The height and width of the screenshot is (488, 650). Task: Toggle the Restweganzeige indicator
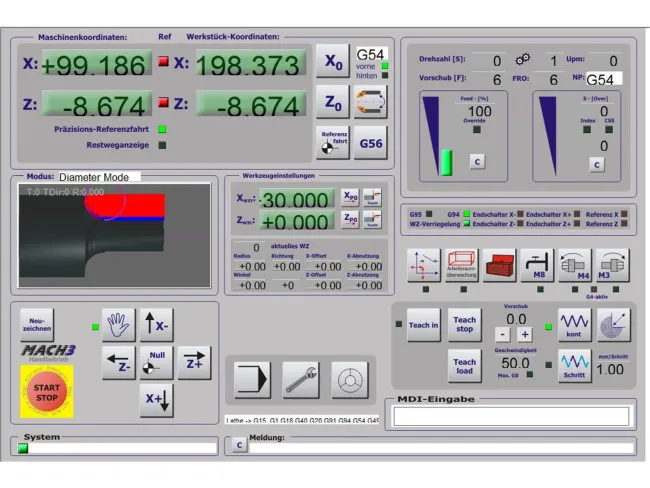pos(163,144)
